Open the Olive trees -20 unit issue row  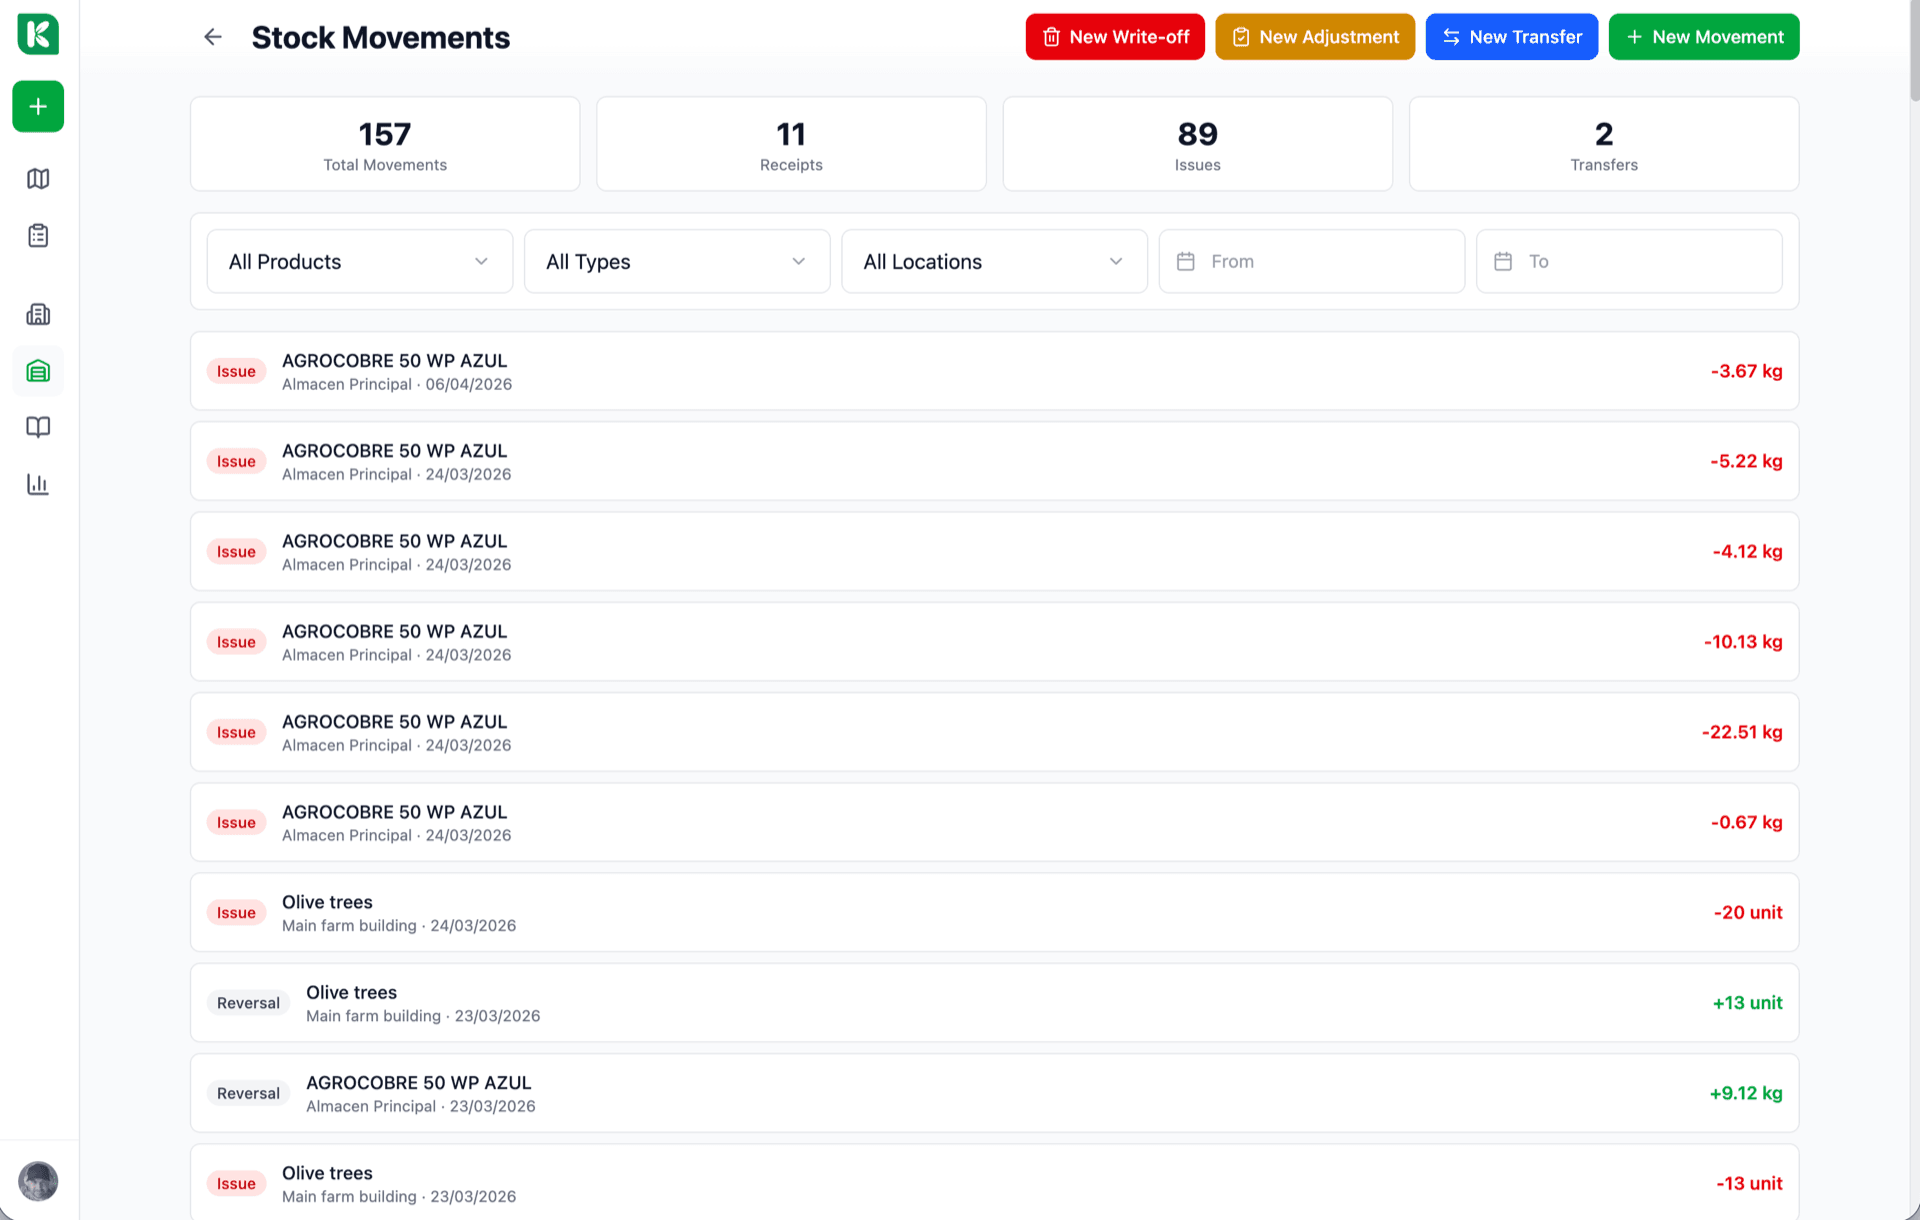click(994, 913)
